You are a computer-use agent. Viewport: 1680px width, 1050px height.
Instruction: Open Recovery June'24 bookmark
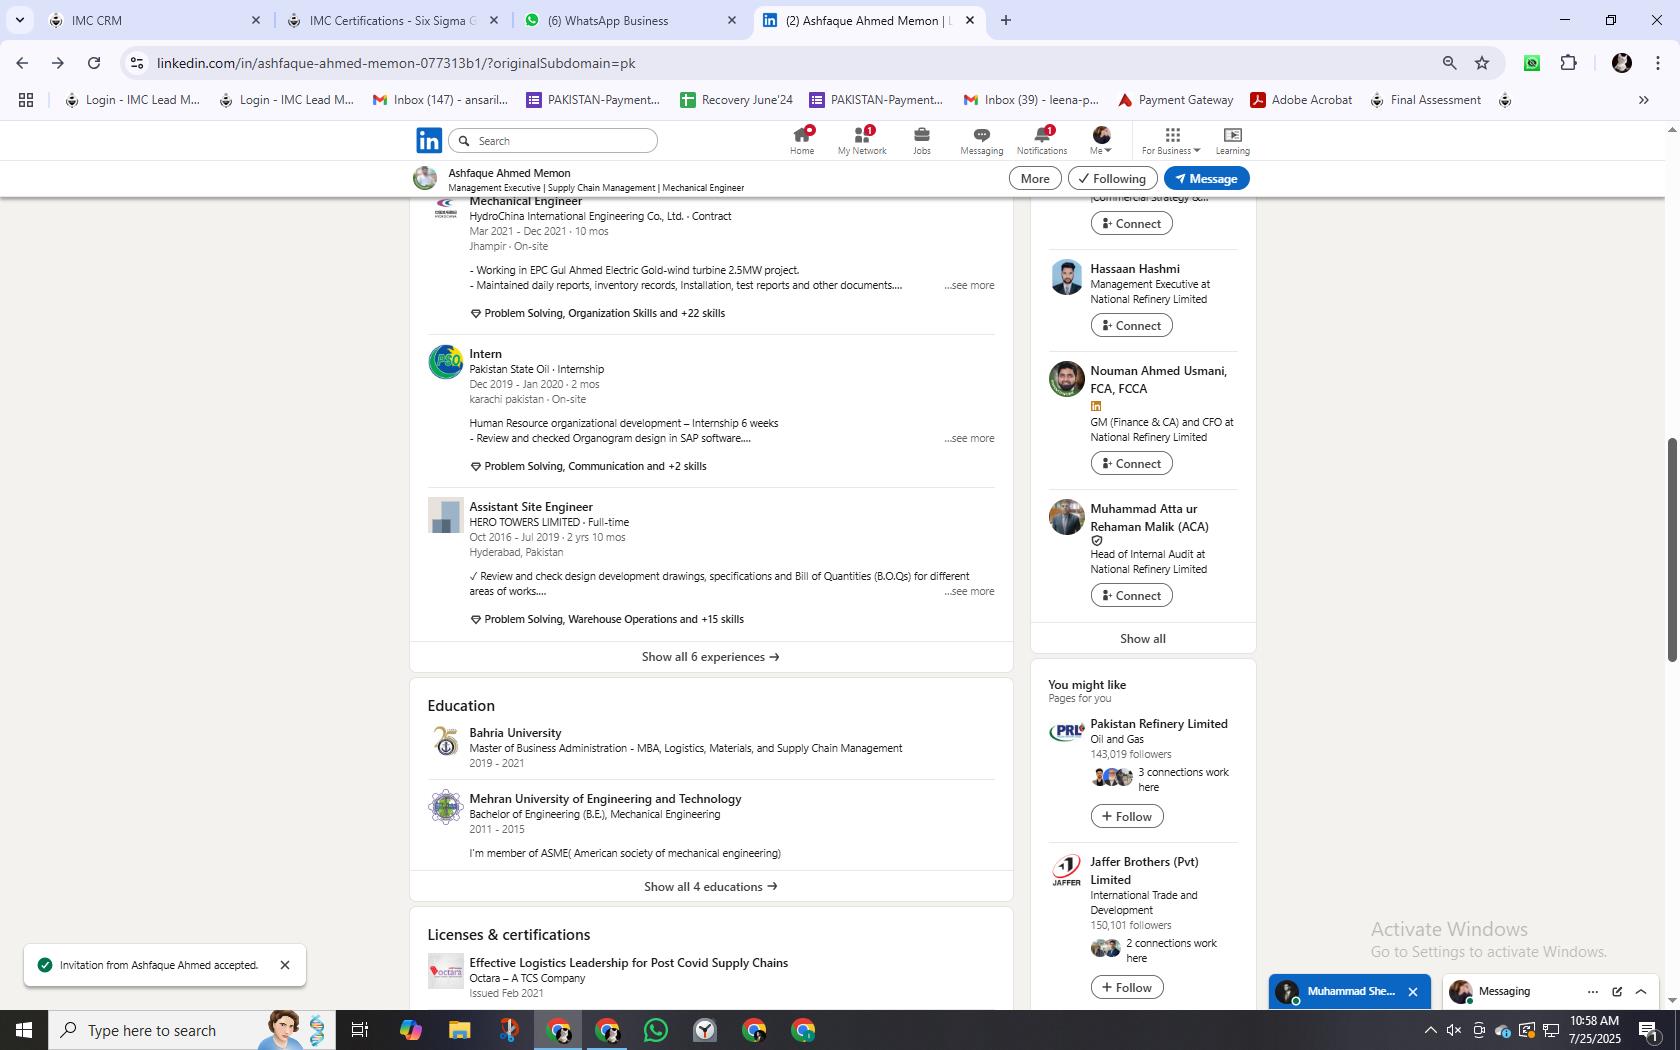point(737,100)
